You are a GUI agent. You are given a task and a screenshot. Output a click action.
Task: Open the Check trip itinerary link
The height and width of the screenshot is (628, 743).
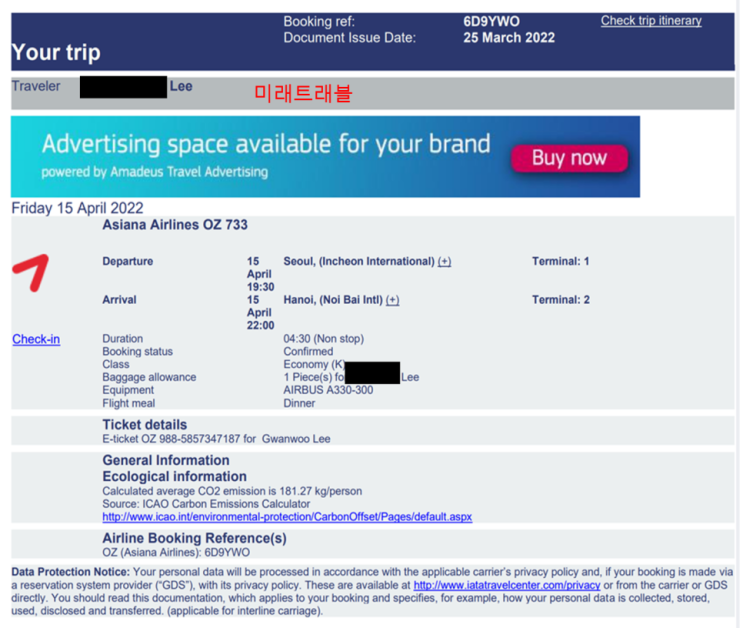(651, 21)
